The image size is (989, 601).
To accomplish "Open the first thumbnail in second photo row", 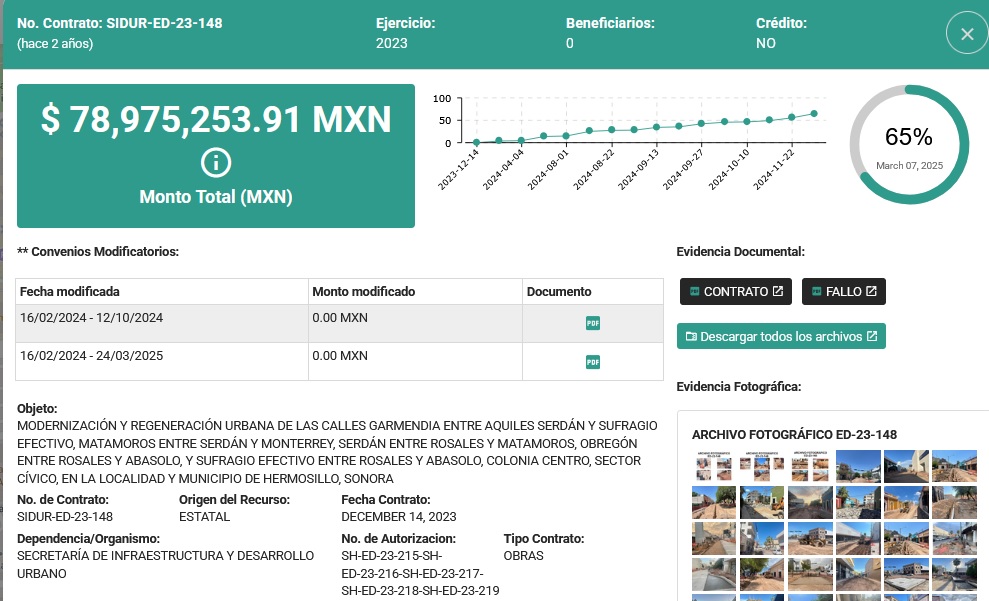I will pyautogui.click(x=713, y=502).
